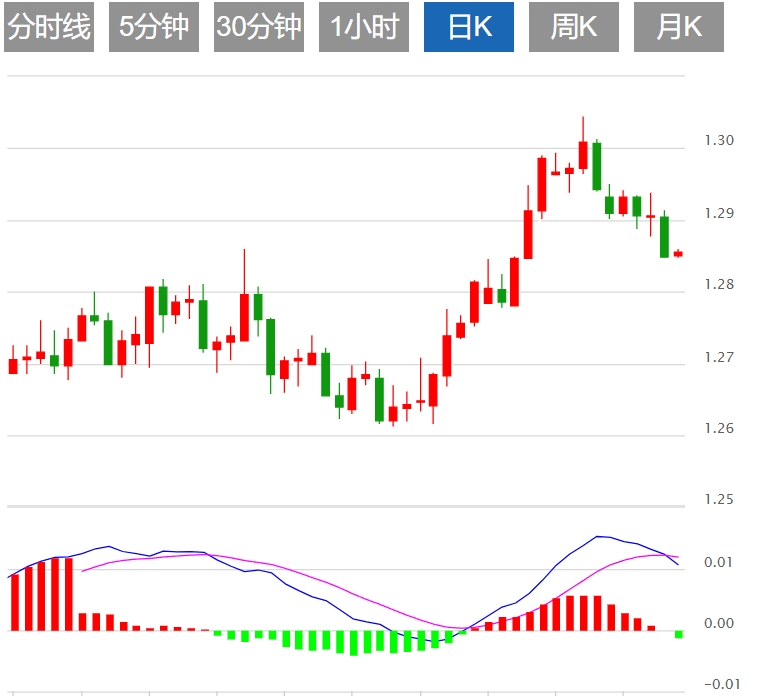The height and width of the screenshot is (696, 769).
Task: Click the 1.27 price axis label
Action: coord(719,357)
